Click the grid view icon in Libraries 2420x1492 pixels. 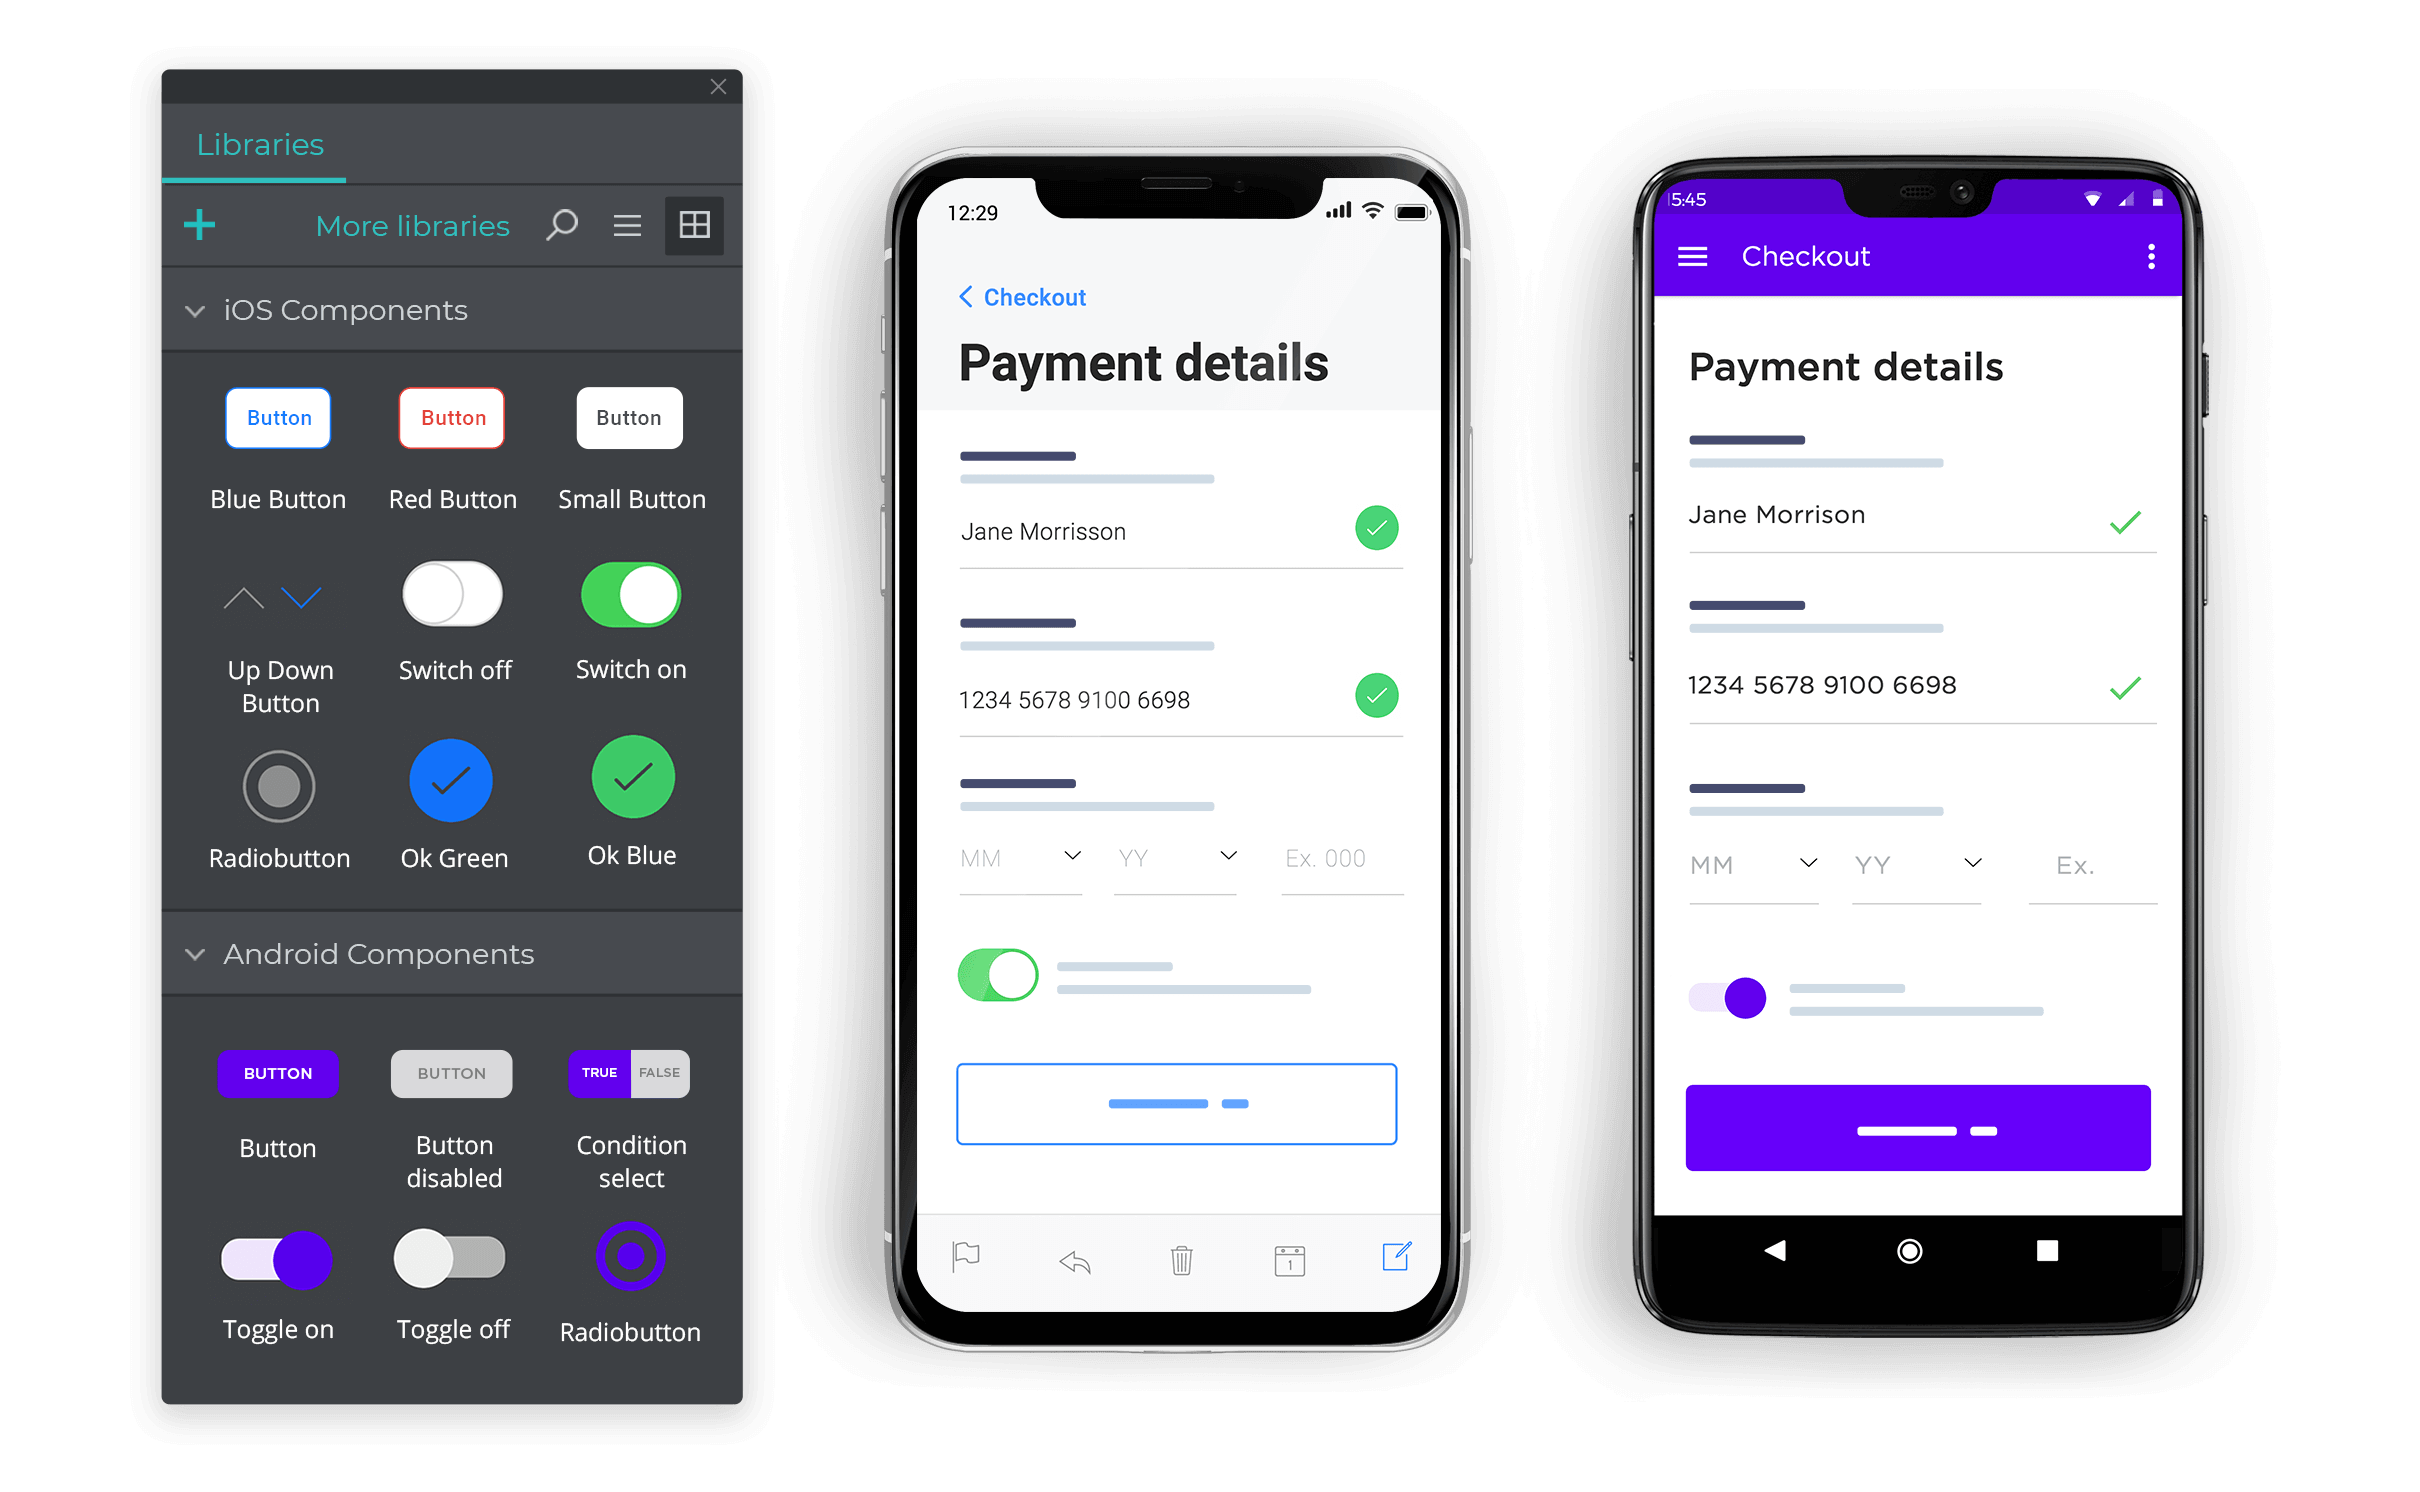click(x=695, y=225)
